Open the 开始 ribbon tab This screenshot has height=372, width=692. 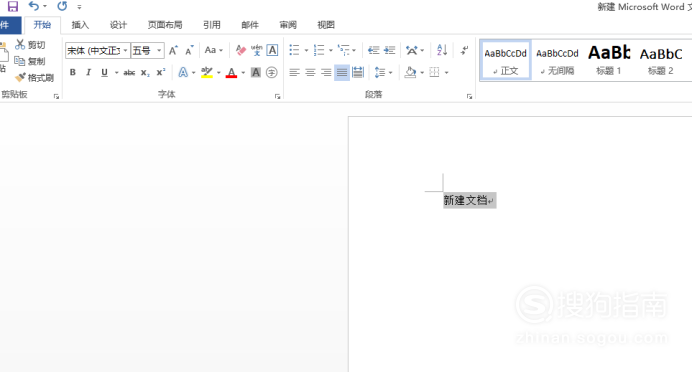(42, 25)
